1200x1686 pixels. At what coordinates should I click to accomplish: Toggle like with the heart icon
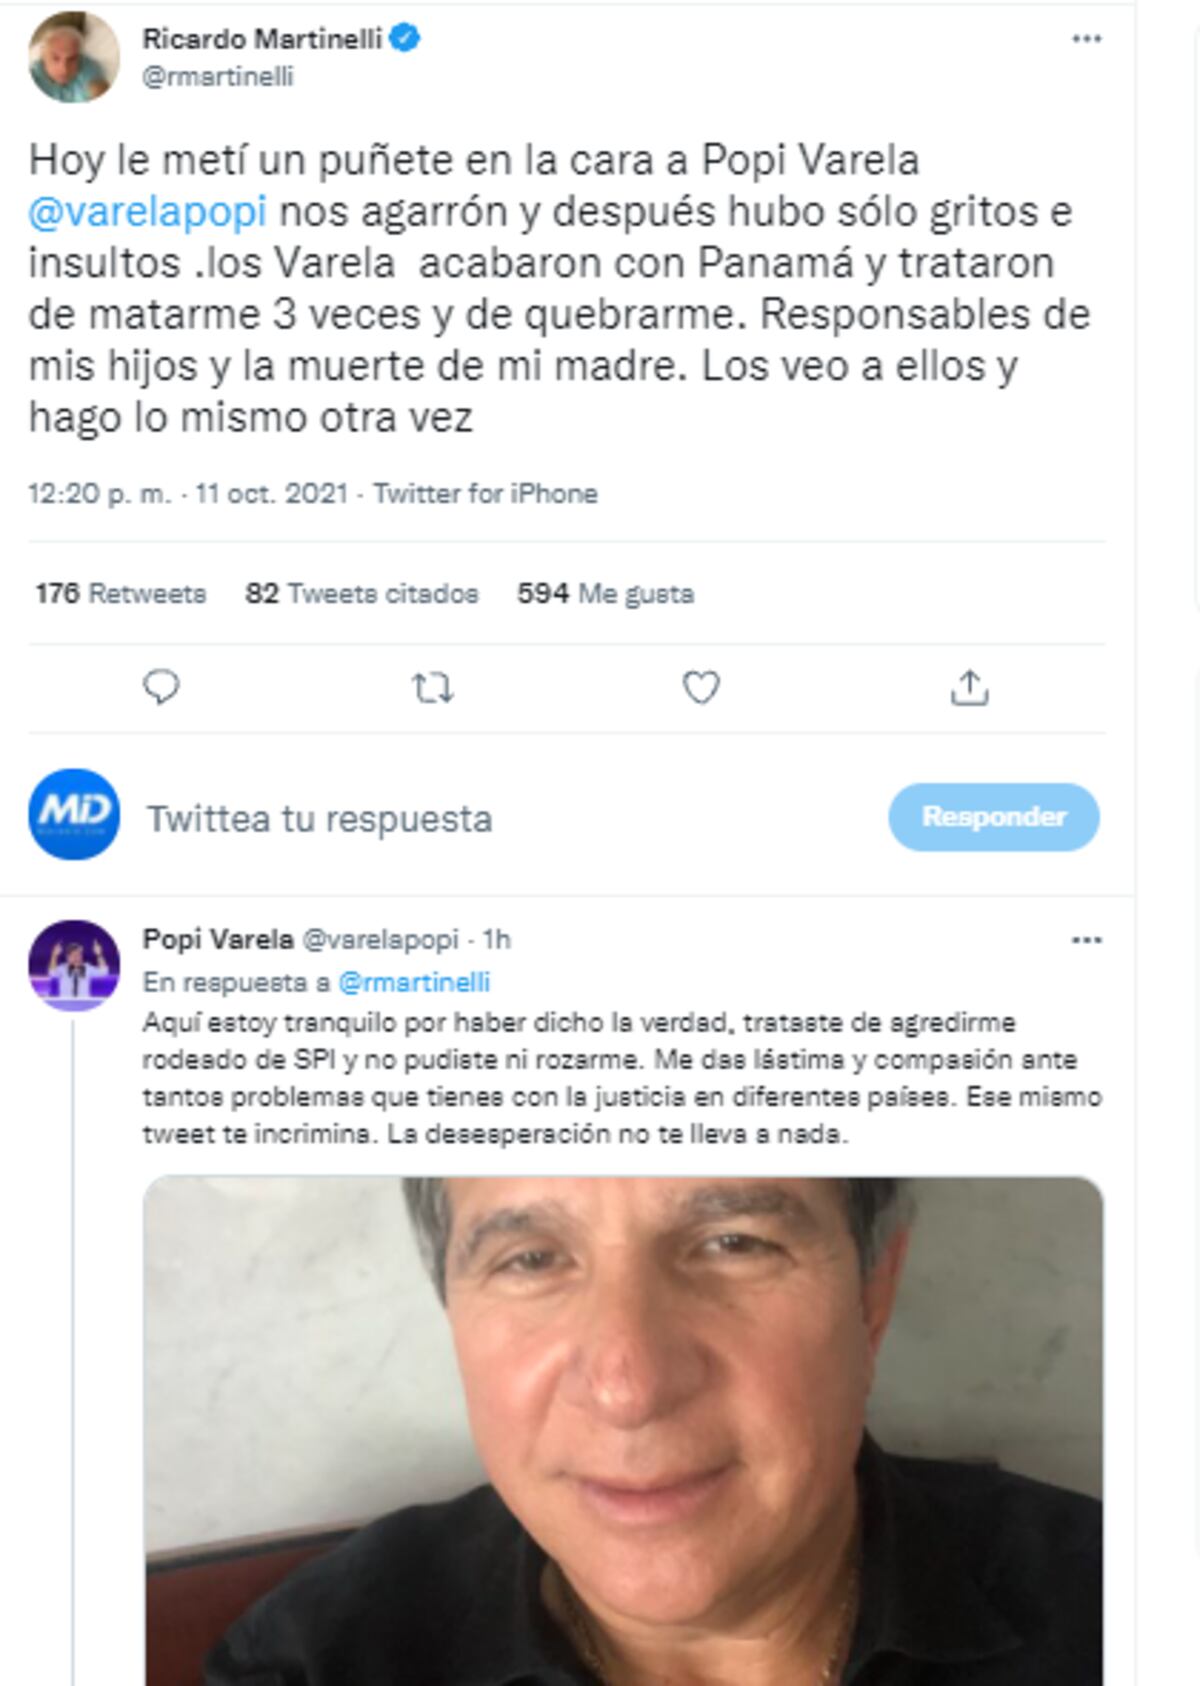coord(702,687)
